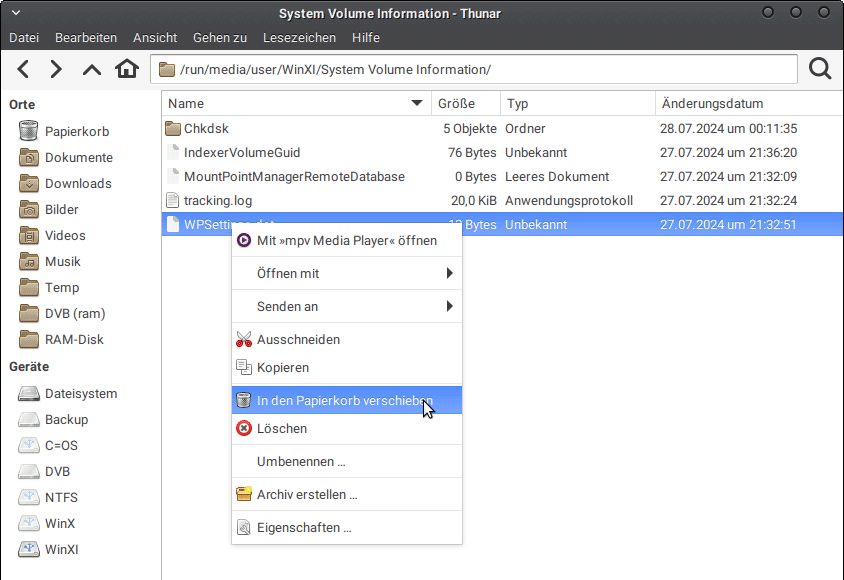Open the Gehen zu menu
The height and width of the screenshot is (580, 844).
point(220,38)
